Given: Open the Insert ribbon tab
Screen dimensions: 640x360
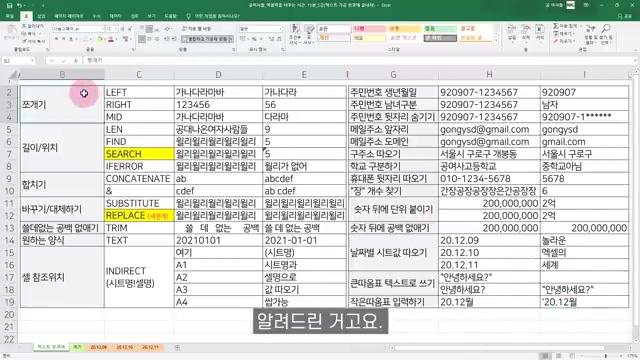Looking at the screenshot, I should [x=41, y=16].
